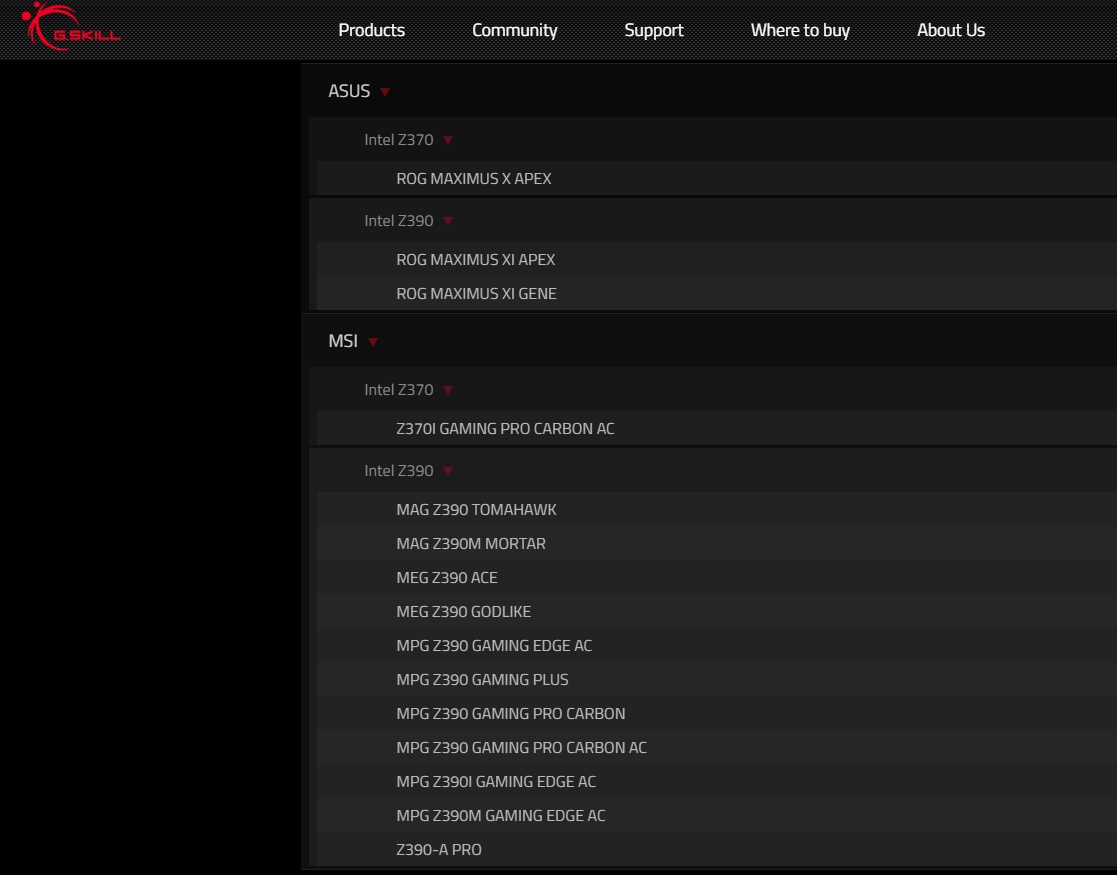Collapse the ASUS section arrow

tap(385, 92)
